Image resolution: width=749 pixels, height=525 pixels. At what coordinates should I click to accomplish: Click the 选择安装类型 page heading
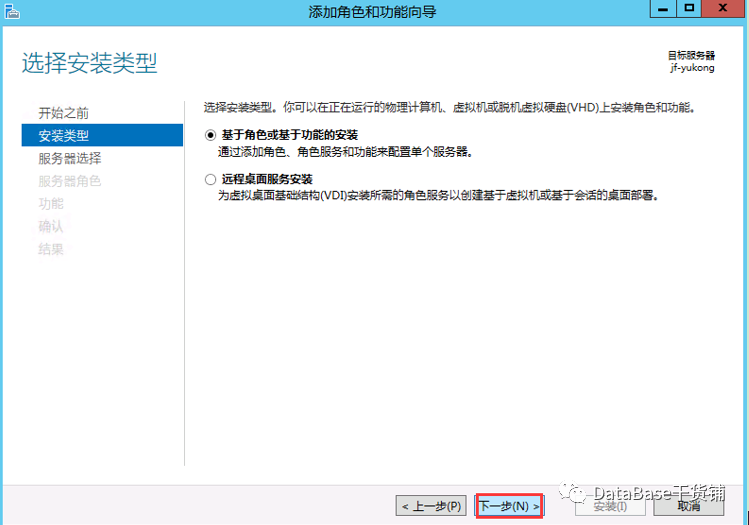(90, 63)
